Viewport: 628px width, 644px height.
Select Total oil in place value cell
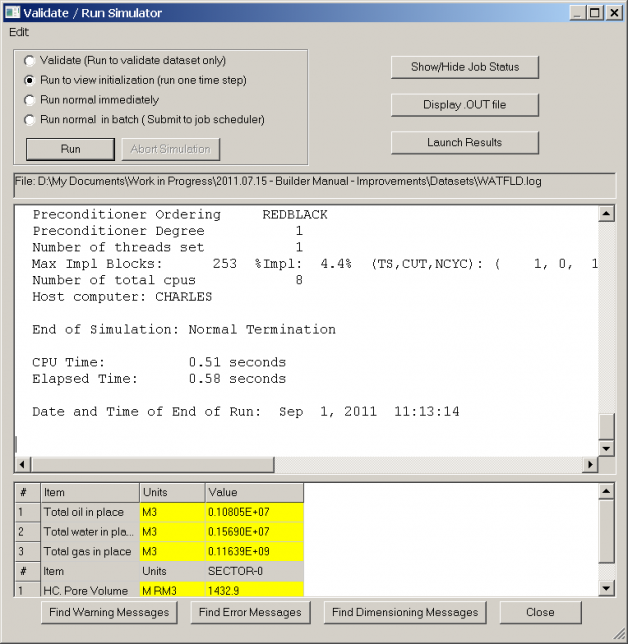[x=254, y=512]
